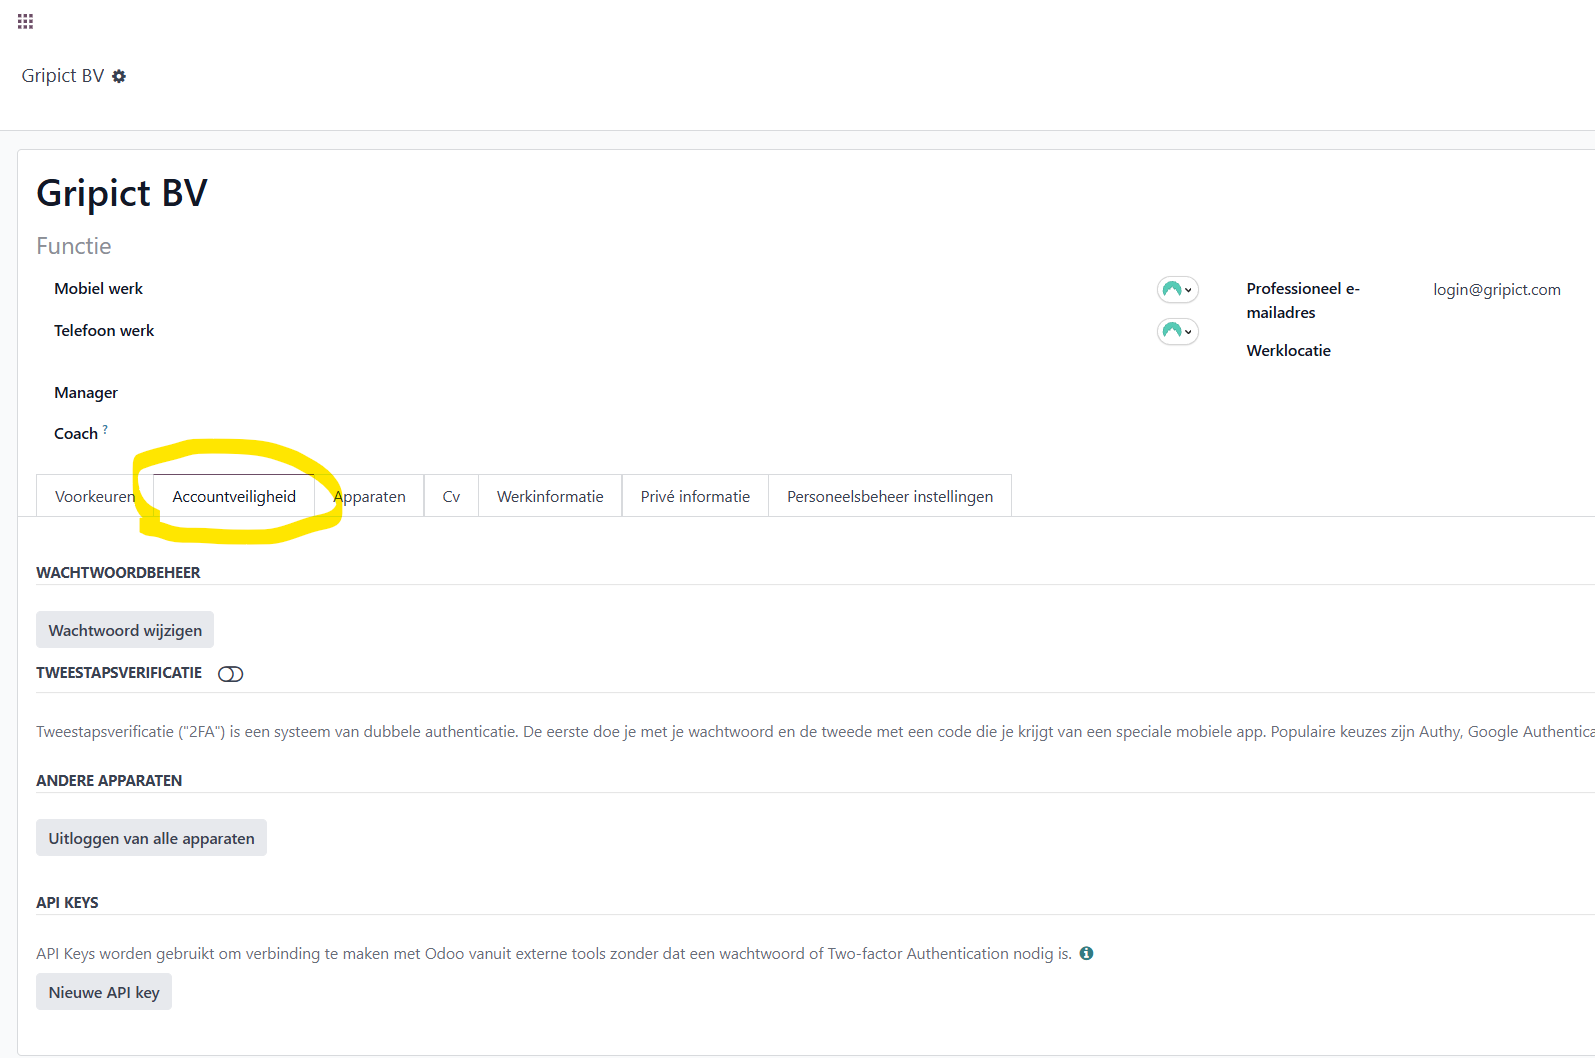1595x1058 pixels.
Task: Open the apps grid menu icon
Action: click(x=26, y=21)
